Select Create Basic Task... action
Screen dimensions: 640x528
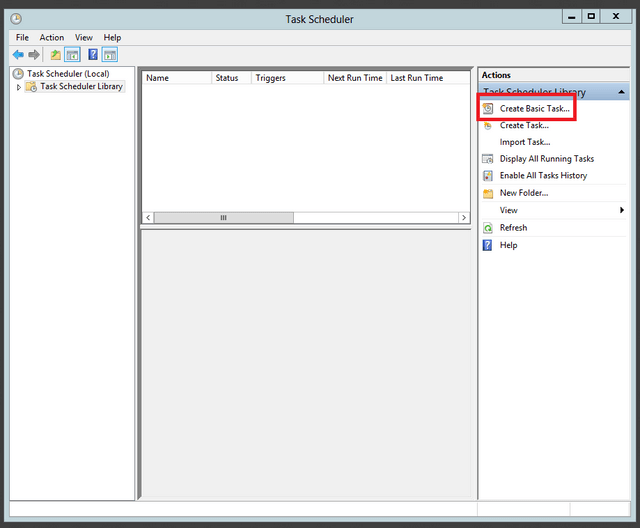[x=534, y=109]
